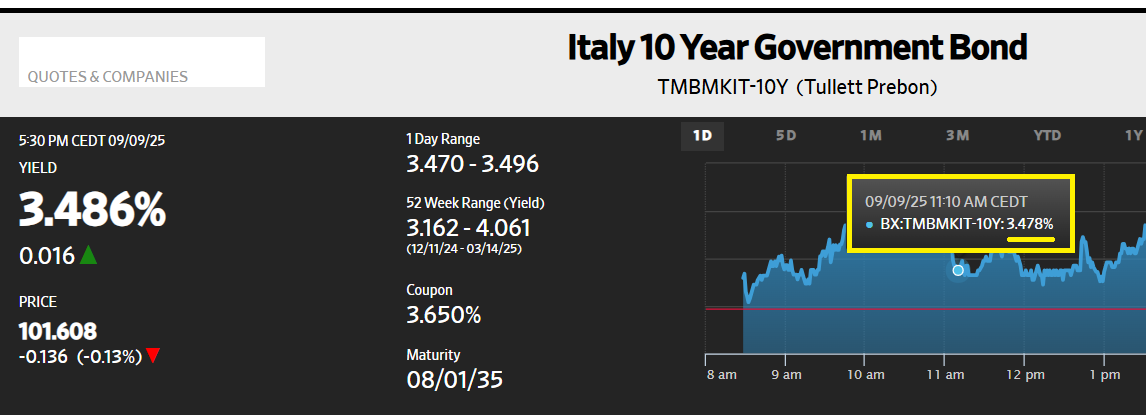Click the 101.608 price value

pyautogui.click(x=58, y=331)
